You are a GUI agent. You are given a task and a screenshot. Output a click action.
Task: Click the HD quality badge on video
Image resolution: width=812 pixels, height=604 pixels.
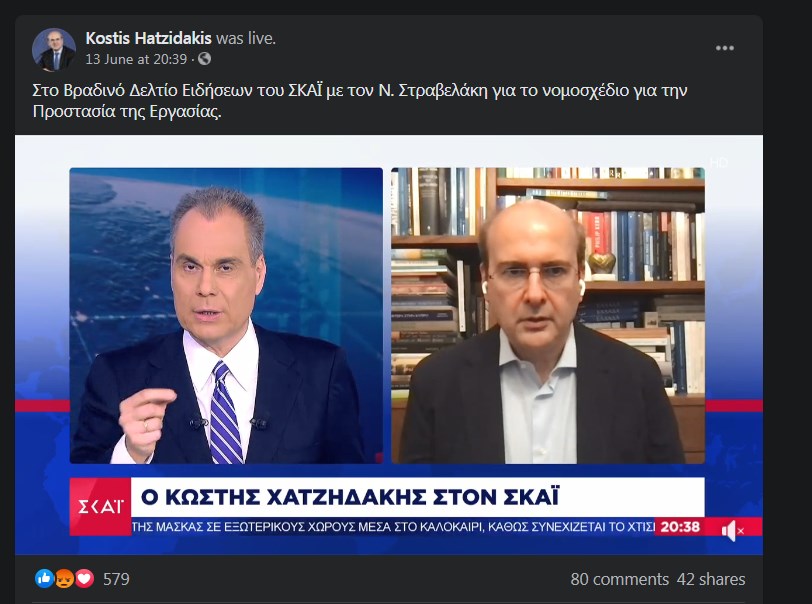718,163
